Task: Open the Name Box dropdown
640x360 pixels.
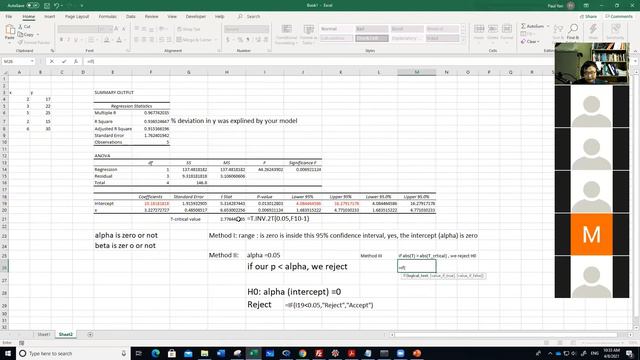Action: point(31,61)
